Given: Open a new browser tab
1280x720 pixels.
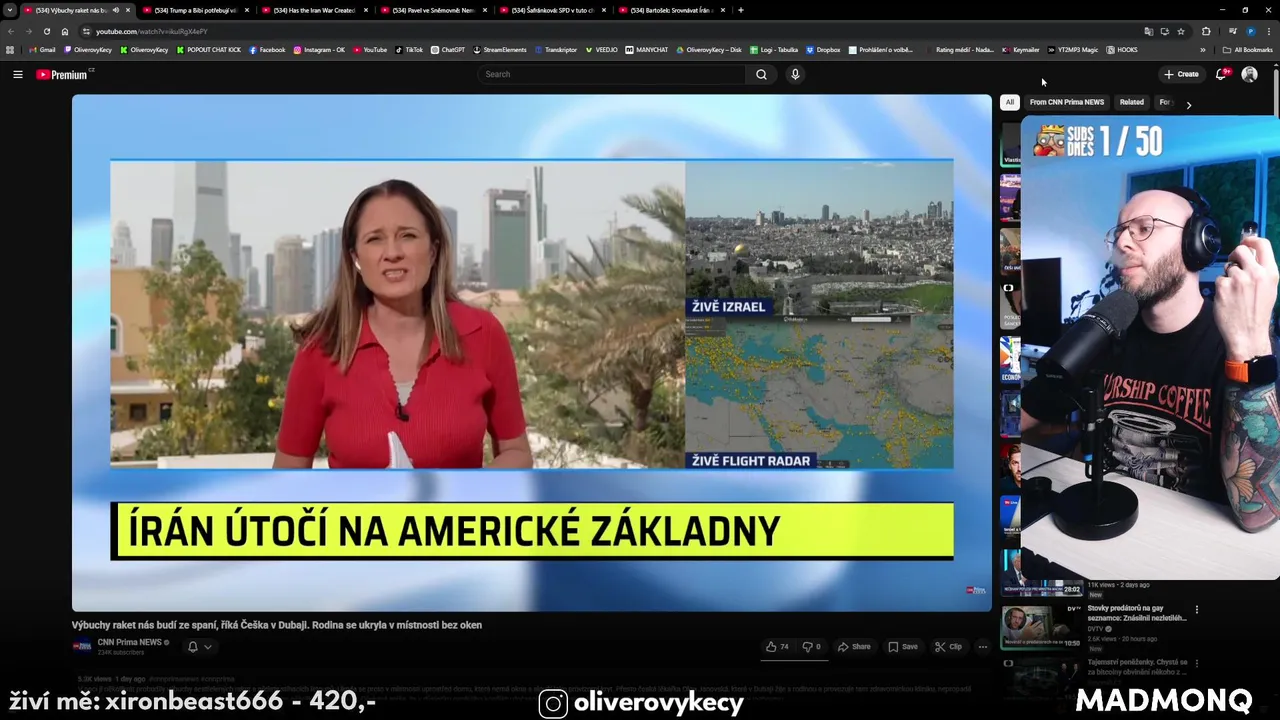Looking at the screenshot, I should [x=740, y=10].
